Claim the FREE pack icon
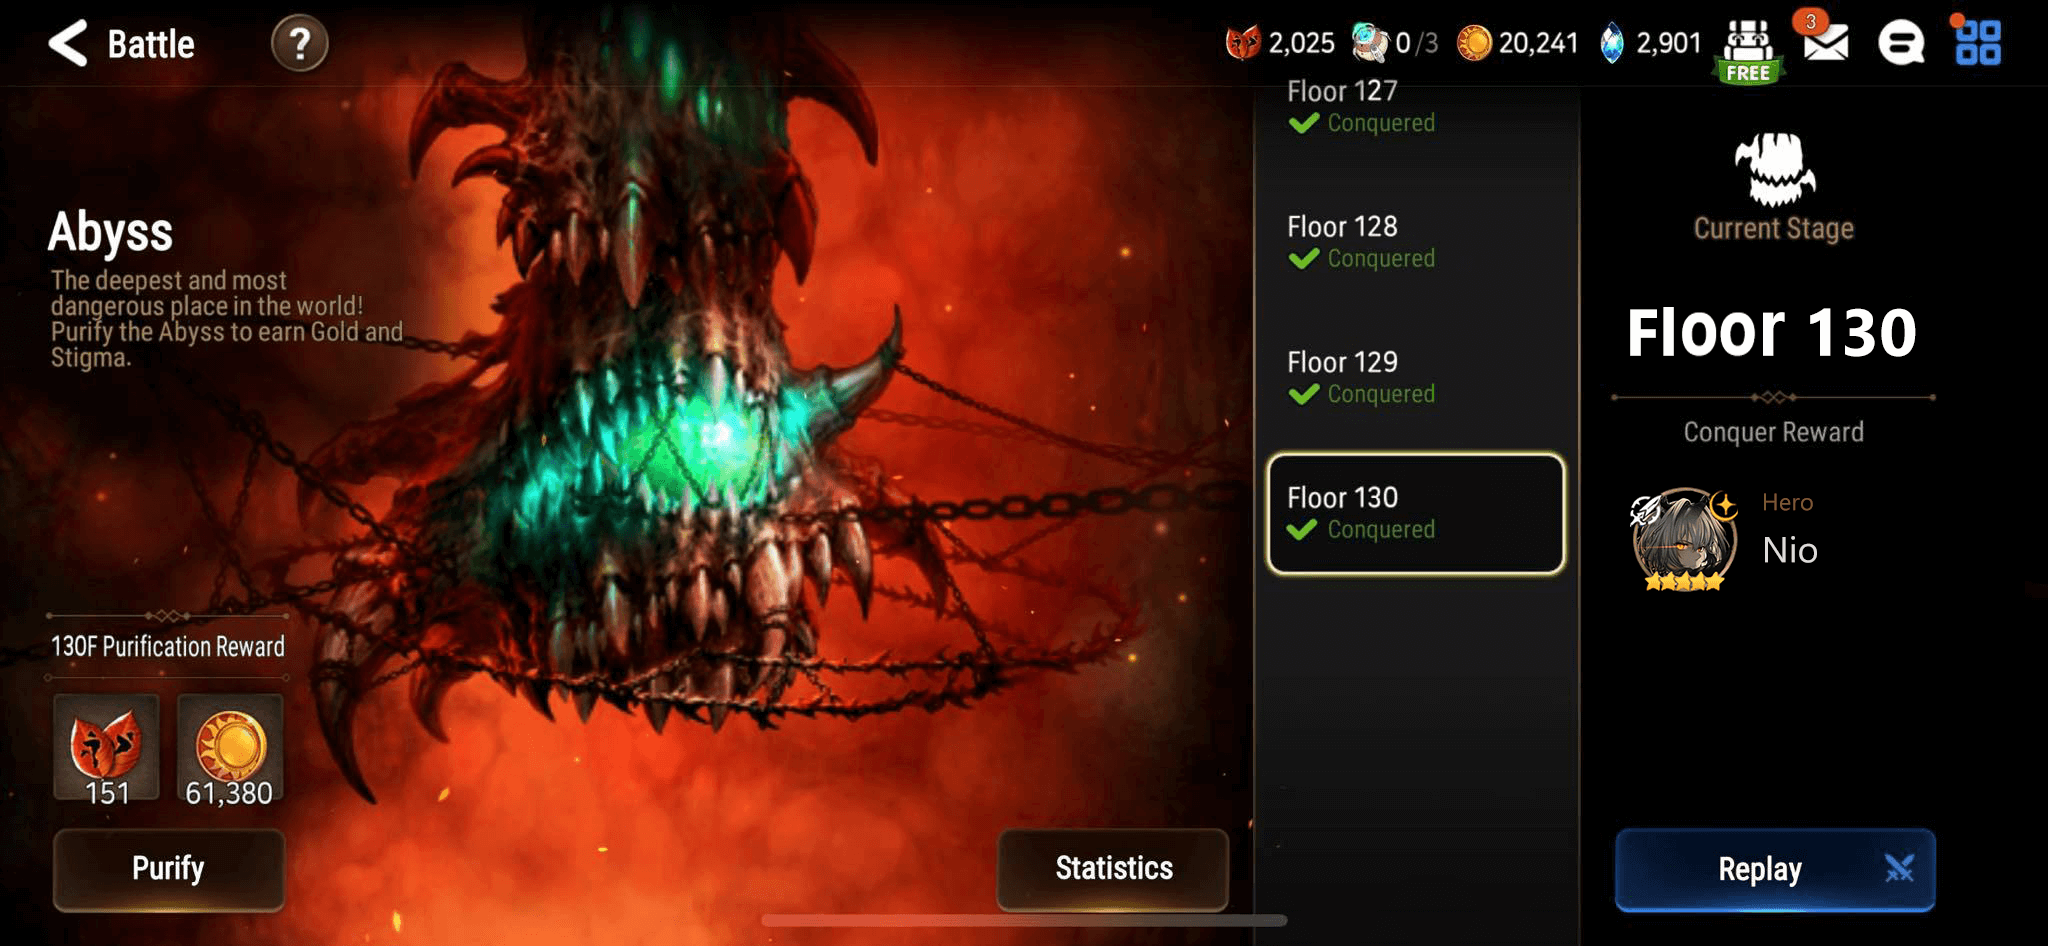Viewport: 2048px width, 946px height. pyautogui.click(x=1748, y=52)
